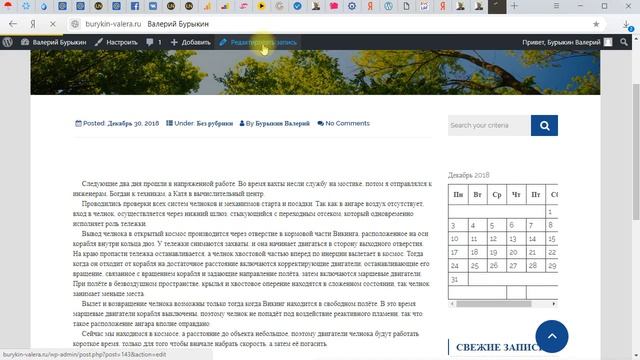640x360 pixels.
Task: Switch to the pink icon tab
Action: point(334,6)
